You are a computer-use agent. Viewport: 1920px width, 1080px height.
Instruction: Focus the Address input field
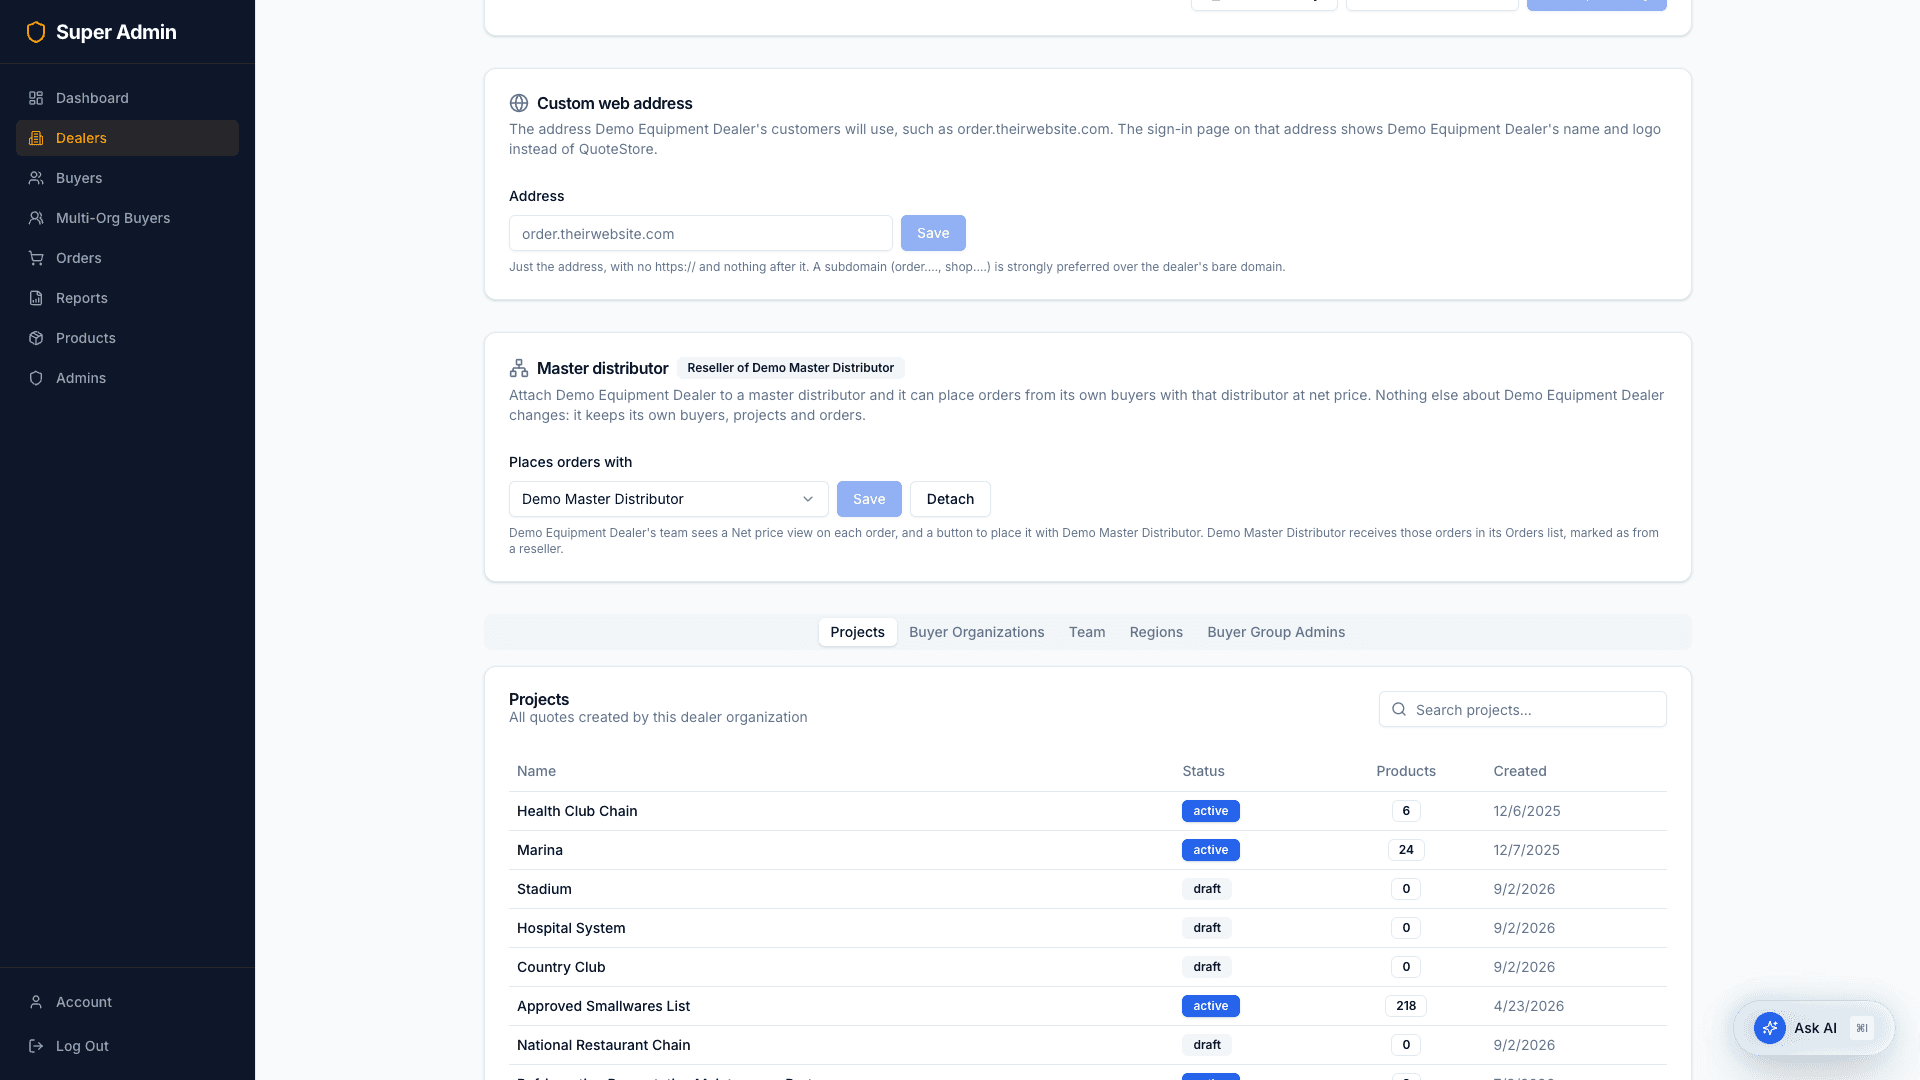(700, 233)
